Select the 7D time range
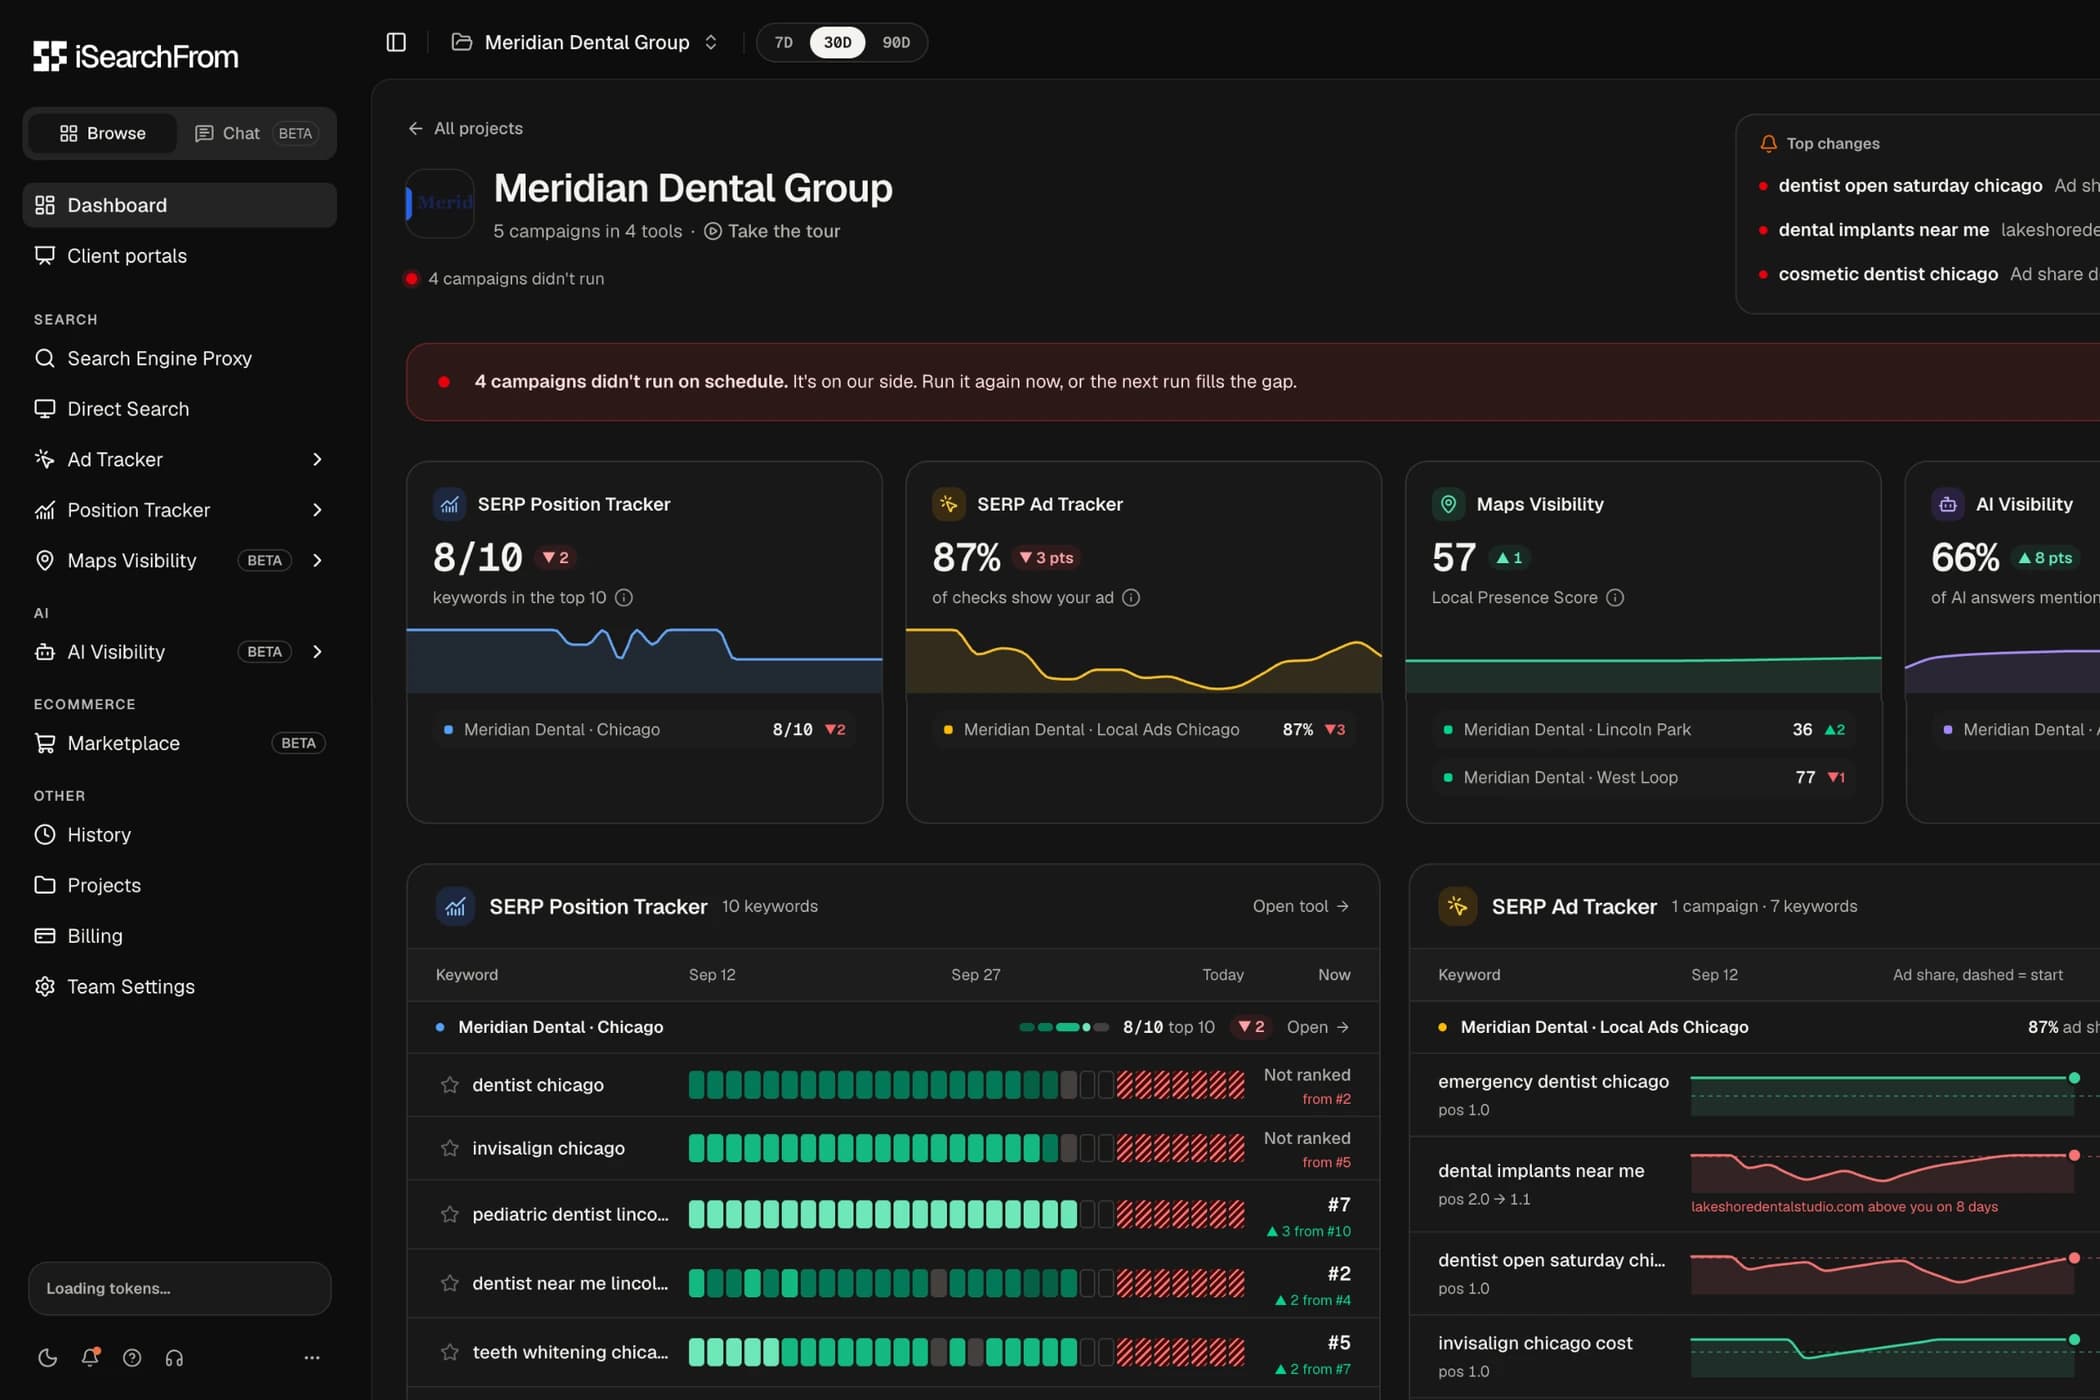The height and width of the screenshot is (1400, 2100). [784, 42]
